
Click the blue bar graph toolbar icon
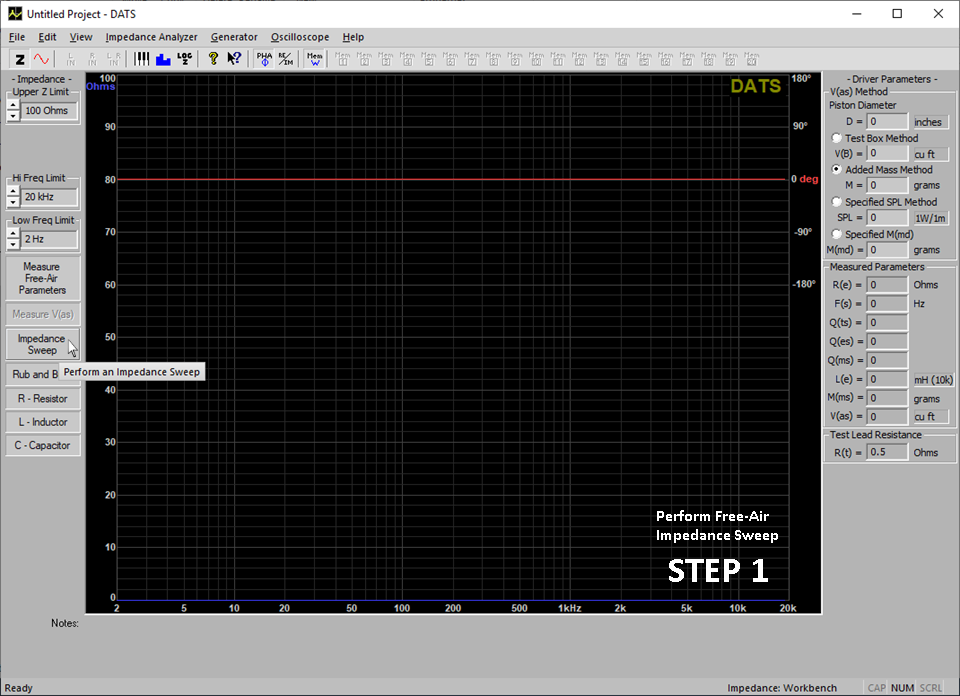(163, 59)
